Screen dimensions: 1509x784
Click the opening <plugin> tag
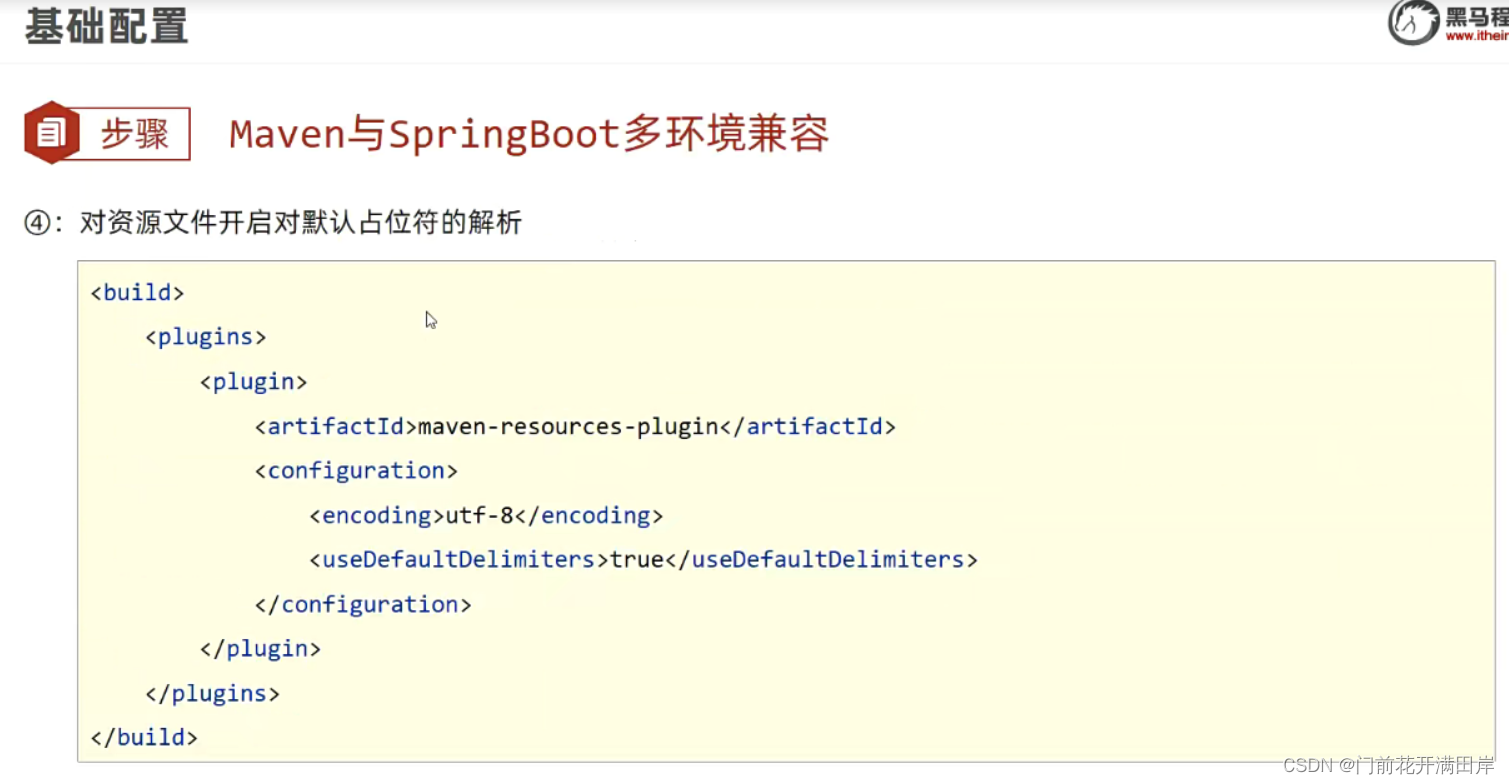(254, 381)
